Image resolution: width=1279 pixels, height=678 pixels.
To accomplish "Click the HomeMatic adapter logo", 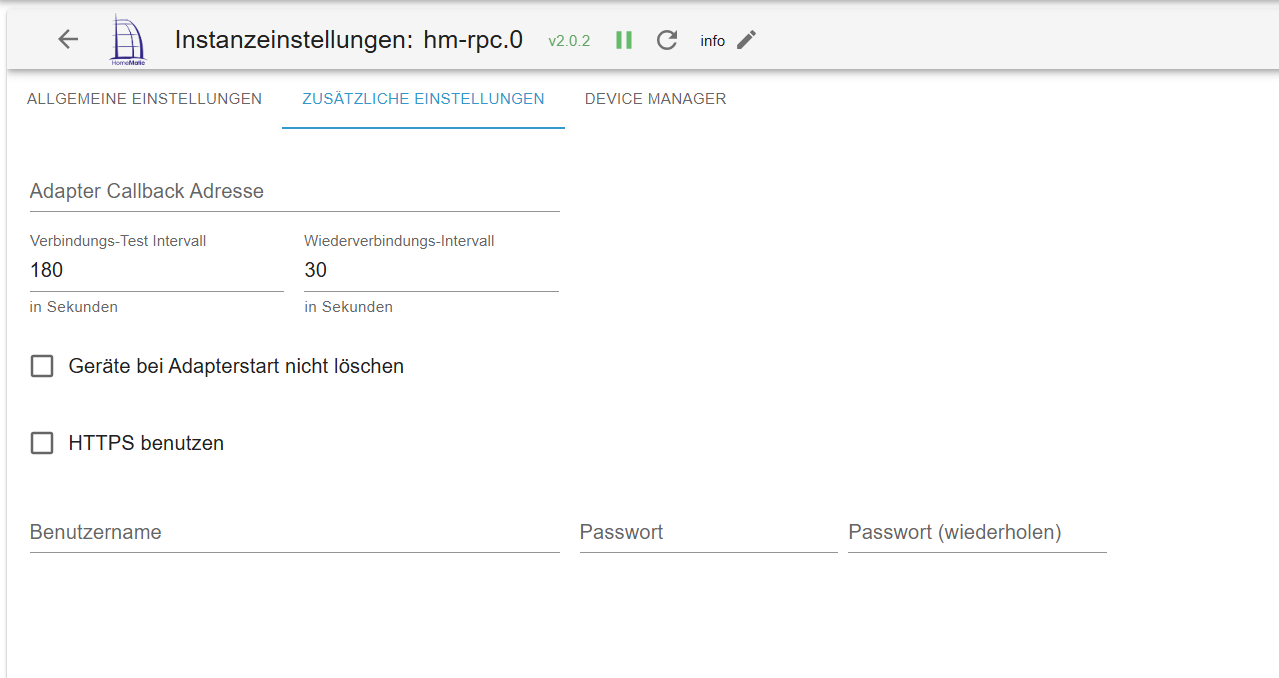I will tap(128, 39).
